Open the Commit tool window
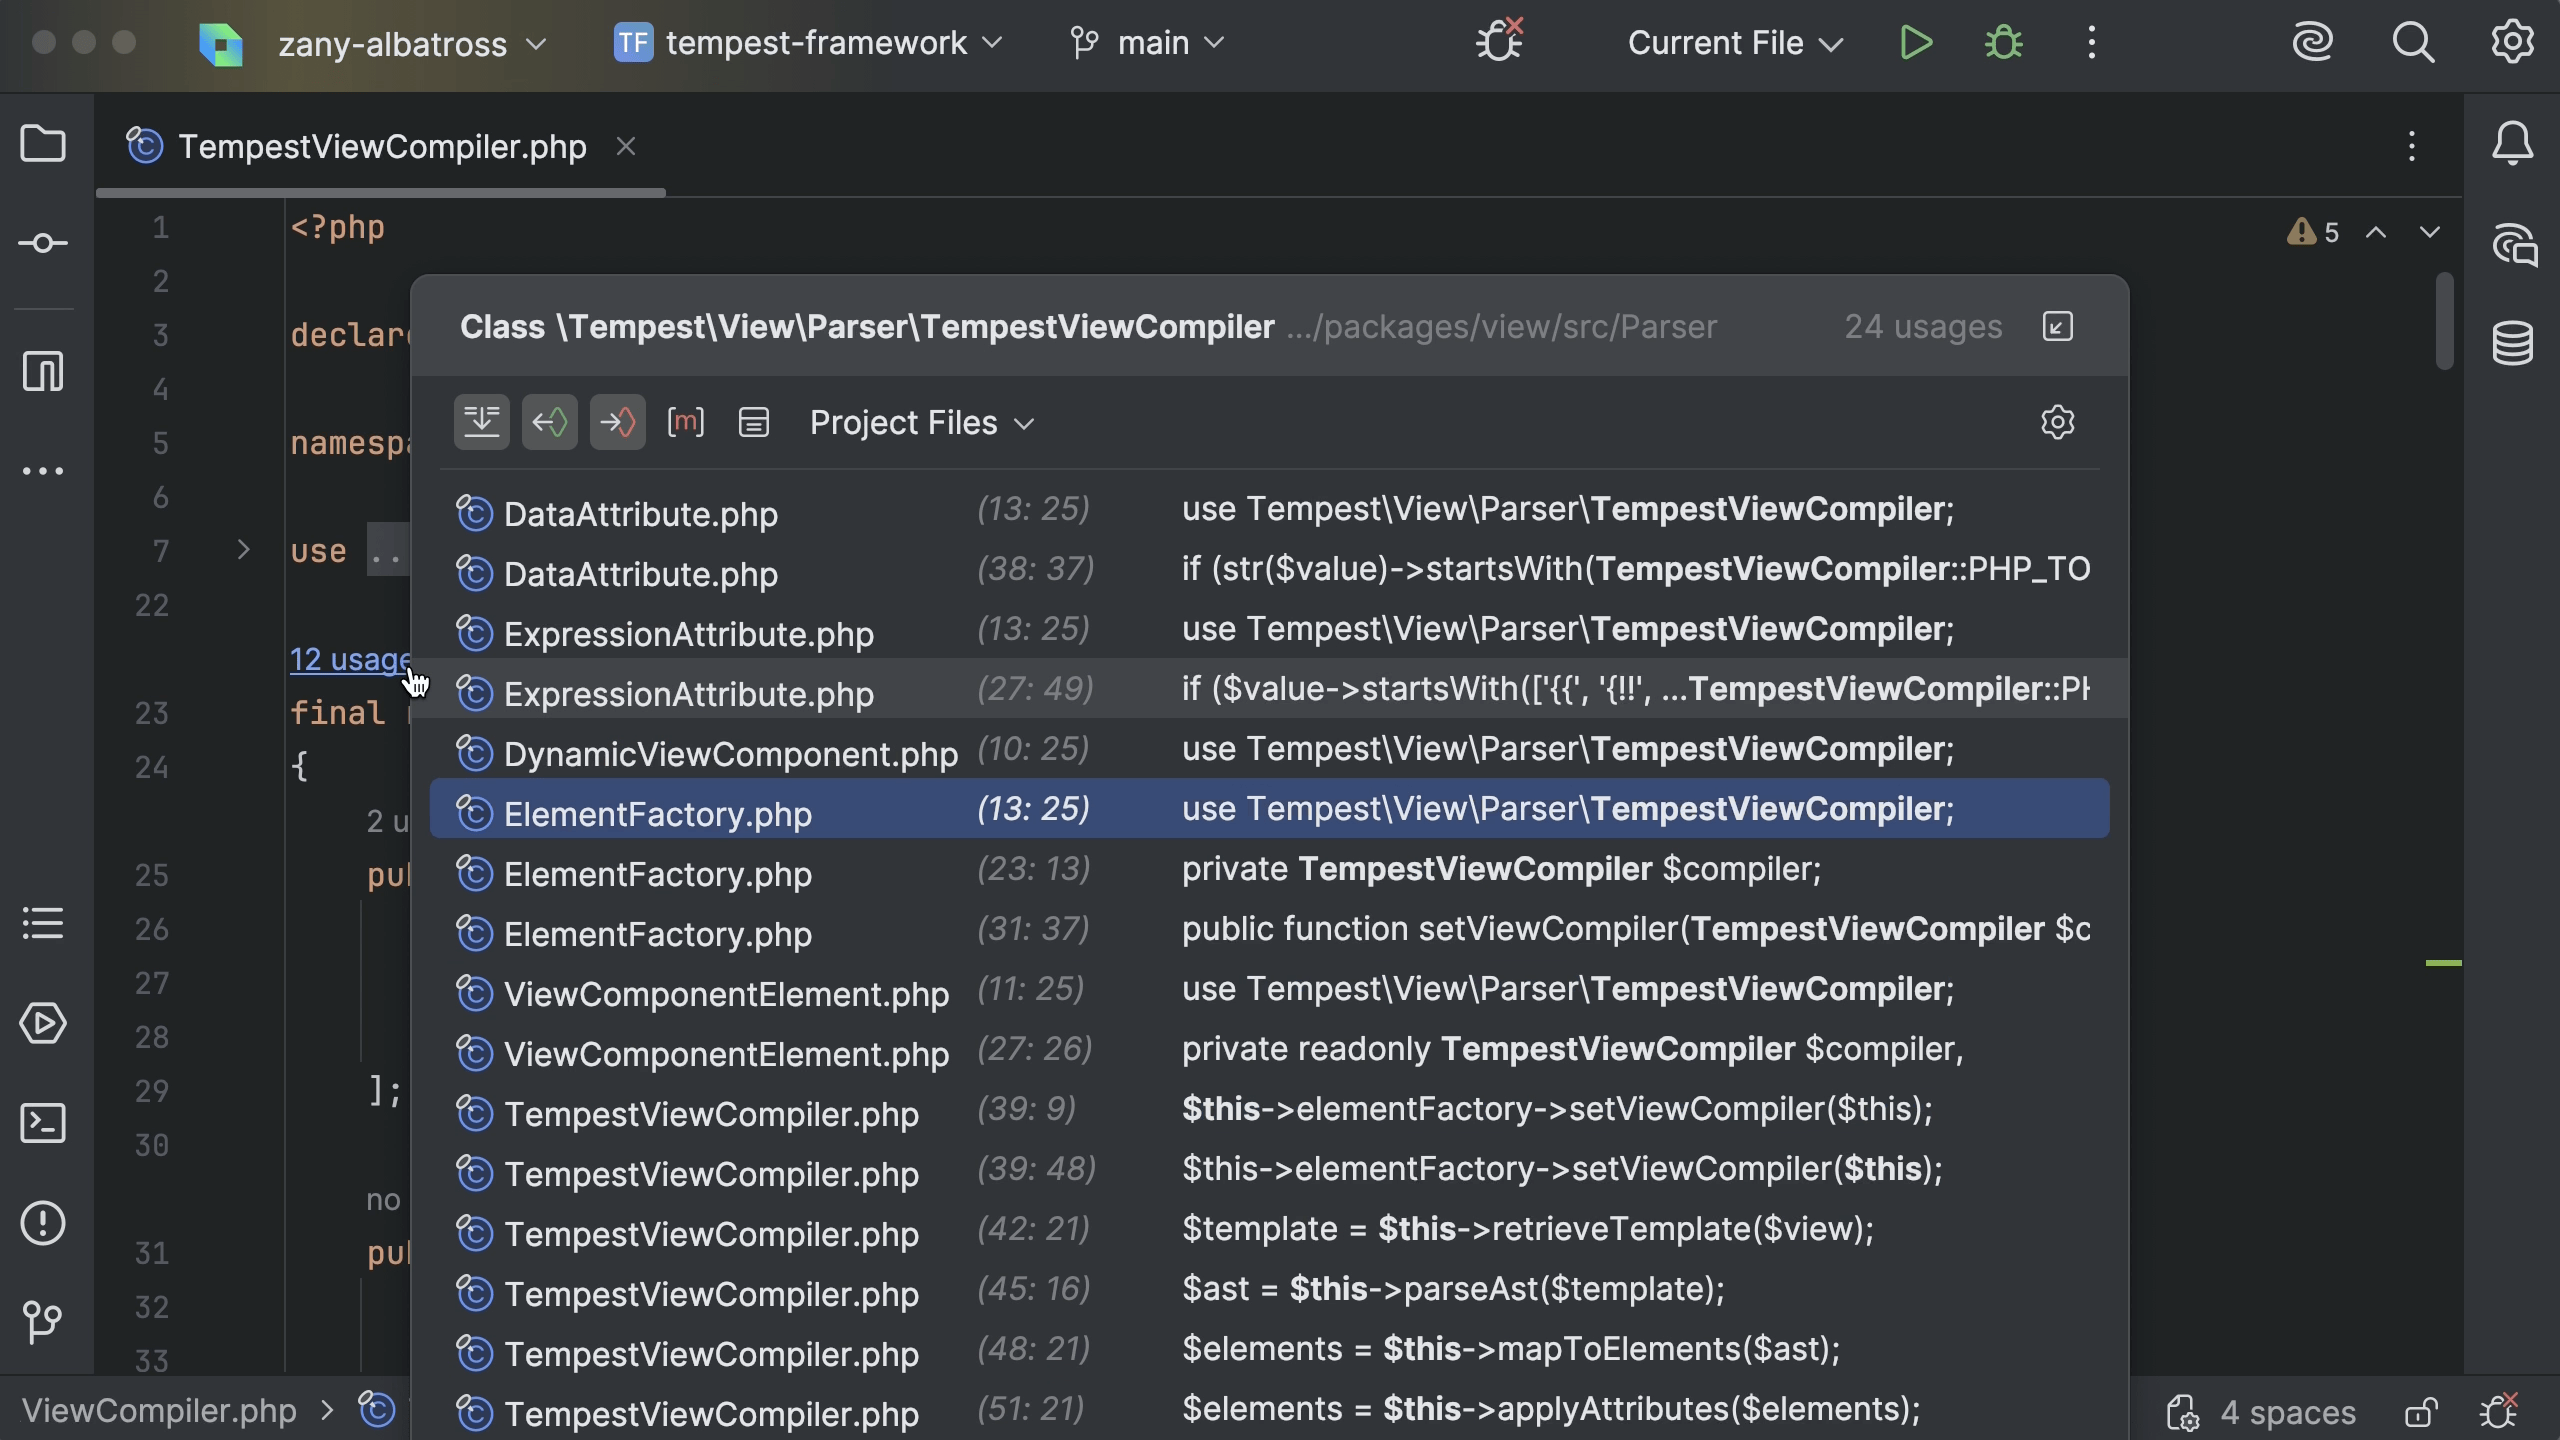Viewport: 2560px width, 1440px height. (x=43, y=243)
